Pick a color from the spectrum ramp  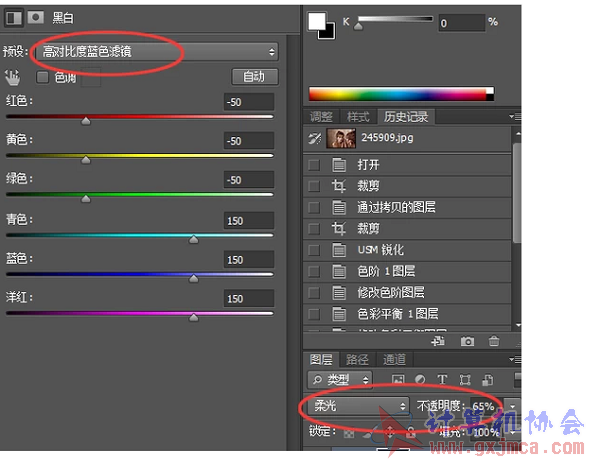point(401,94)
